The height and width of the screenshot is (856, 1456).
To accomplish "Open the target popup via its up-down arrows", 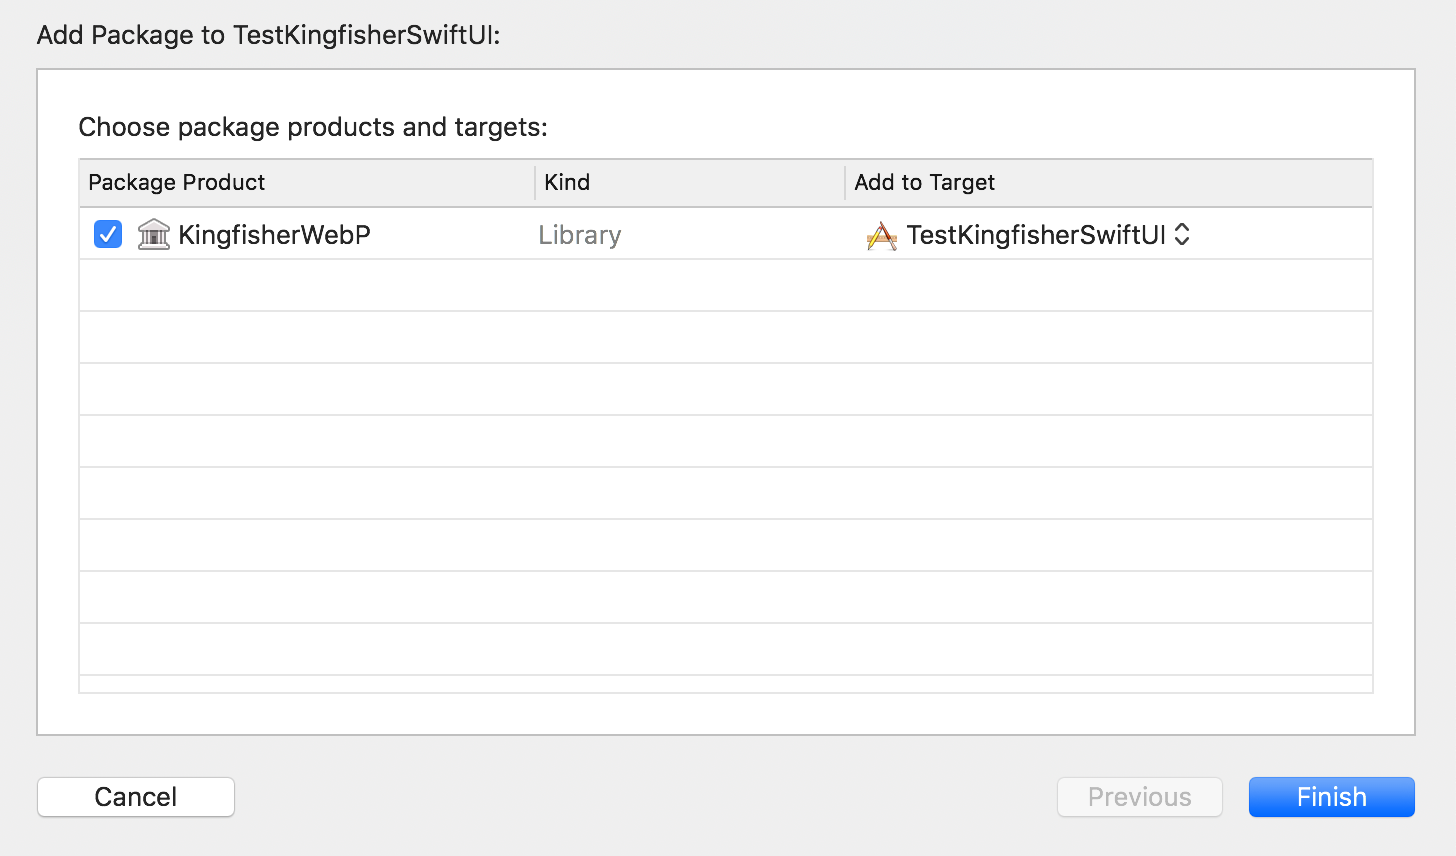I will [1182, 234].
